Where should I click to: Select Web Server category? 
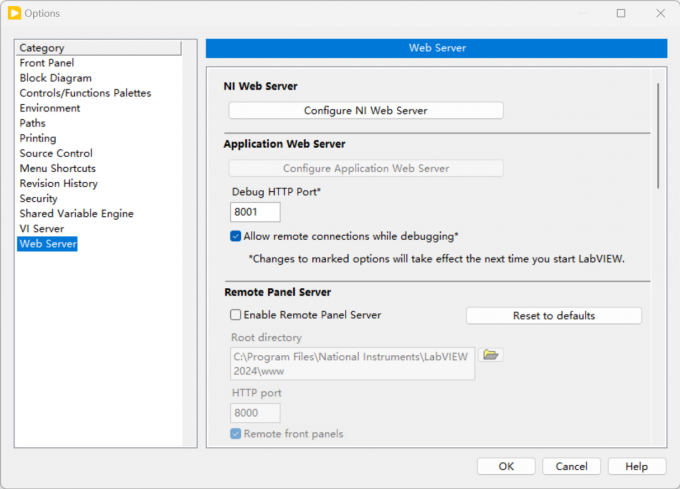[x=48, y=244]
